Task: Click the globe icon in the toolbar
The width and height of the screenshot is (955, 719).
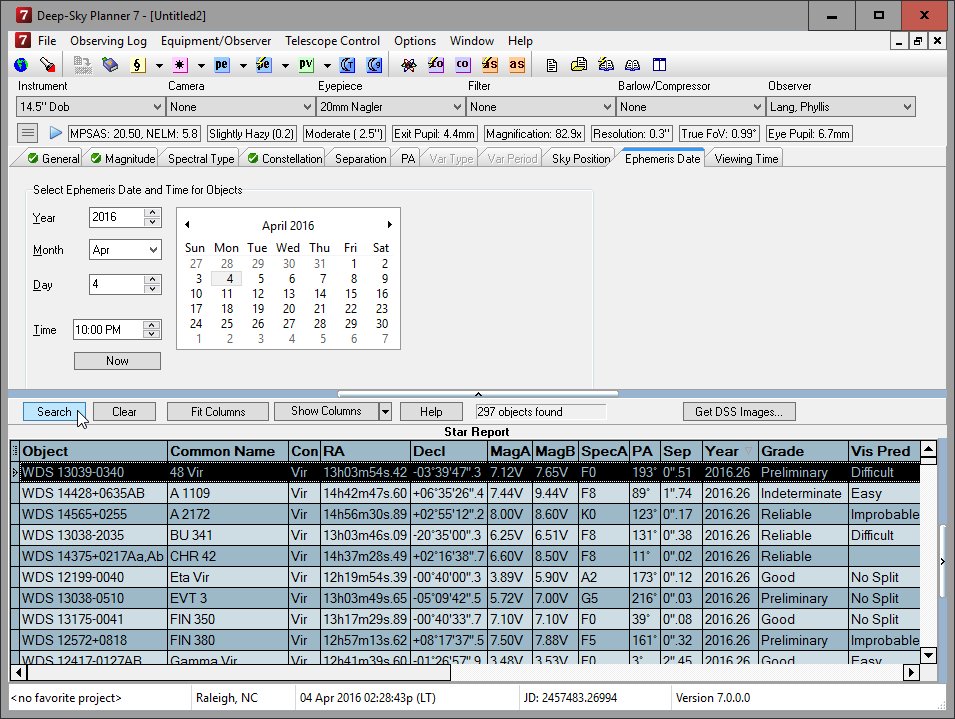Action: 21,65
